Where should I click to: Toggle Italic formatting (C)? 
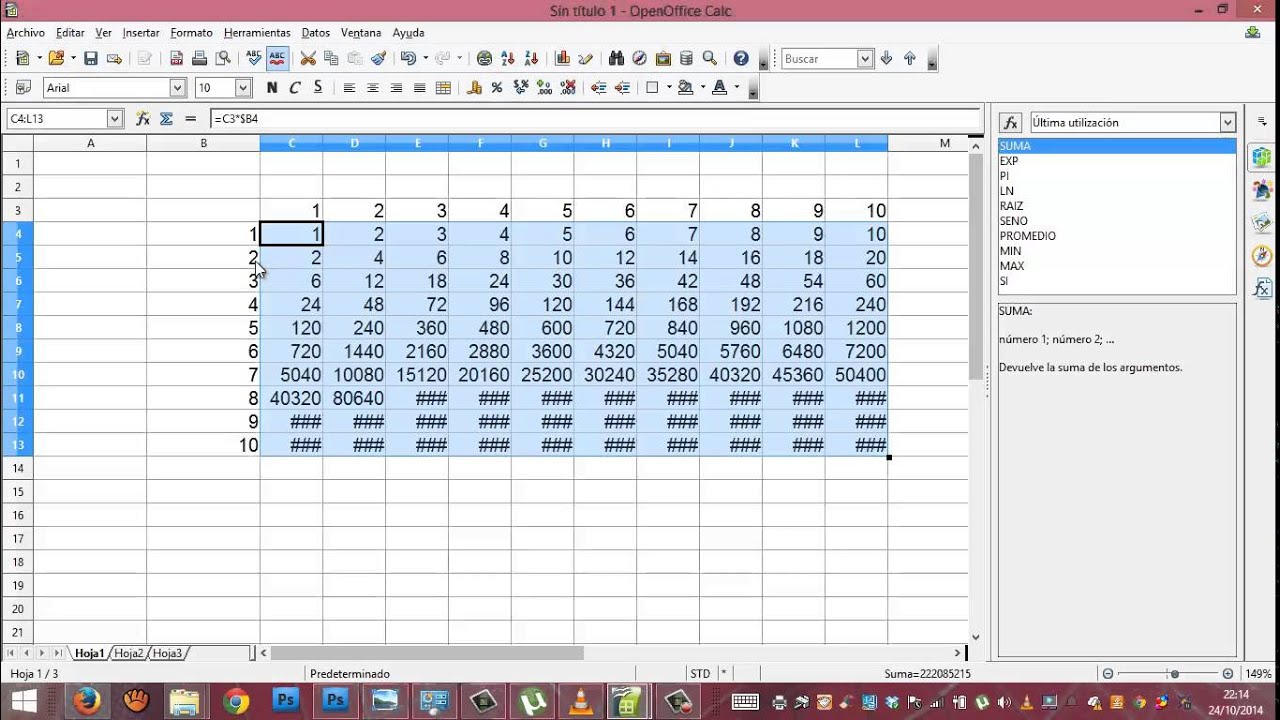coord(295,88)
